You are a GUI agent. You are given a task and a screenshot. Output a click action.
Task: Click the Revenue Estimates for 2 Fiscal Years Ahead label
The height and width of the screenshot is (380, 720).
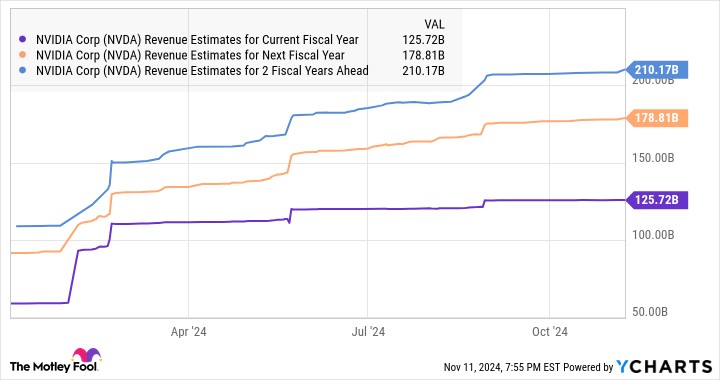point(202,71)
